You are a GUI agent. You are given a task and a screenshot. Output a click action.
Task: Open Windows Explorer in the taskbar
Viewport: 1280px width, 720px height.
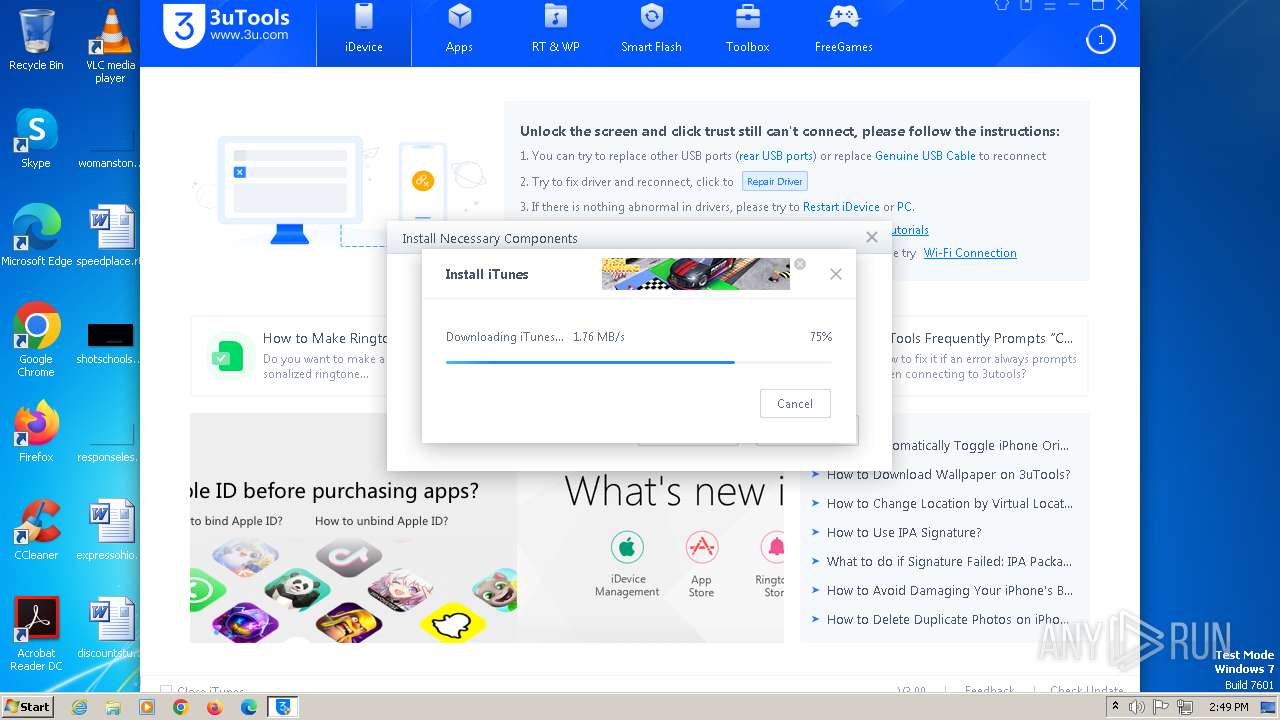(x=113, y=707)
